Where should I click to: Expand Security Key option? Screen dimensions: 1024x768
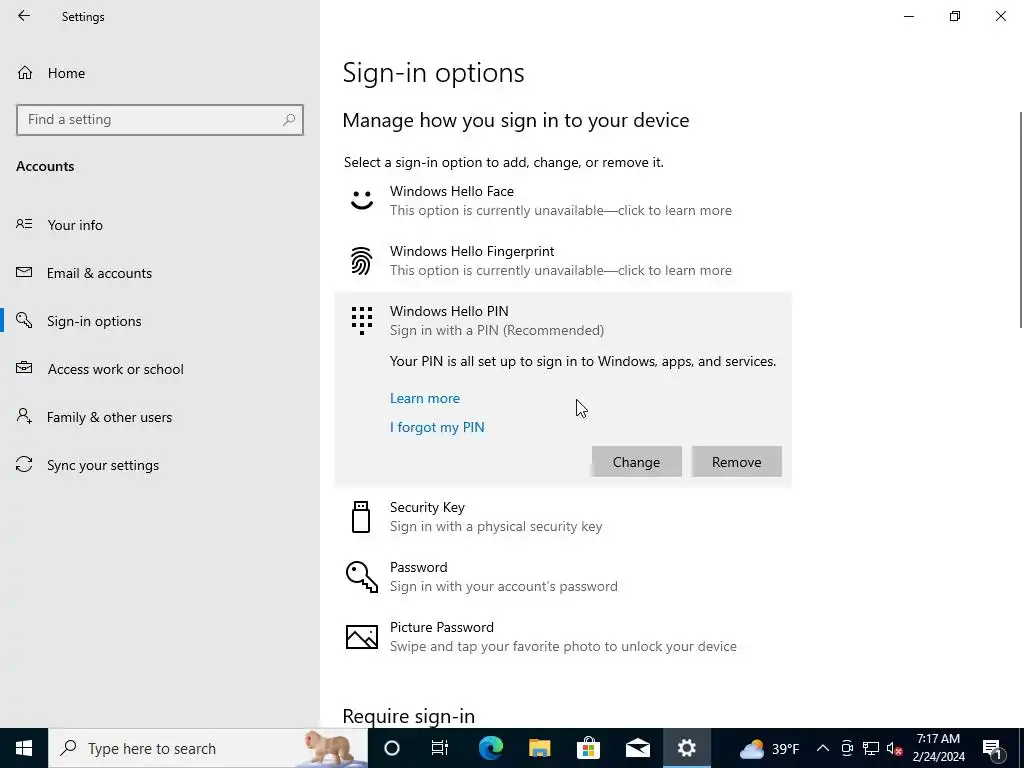(563, 517)
